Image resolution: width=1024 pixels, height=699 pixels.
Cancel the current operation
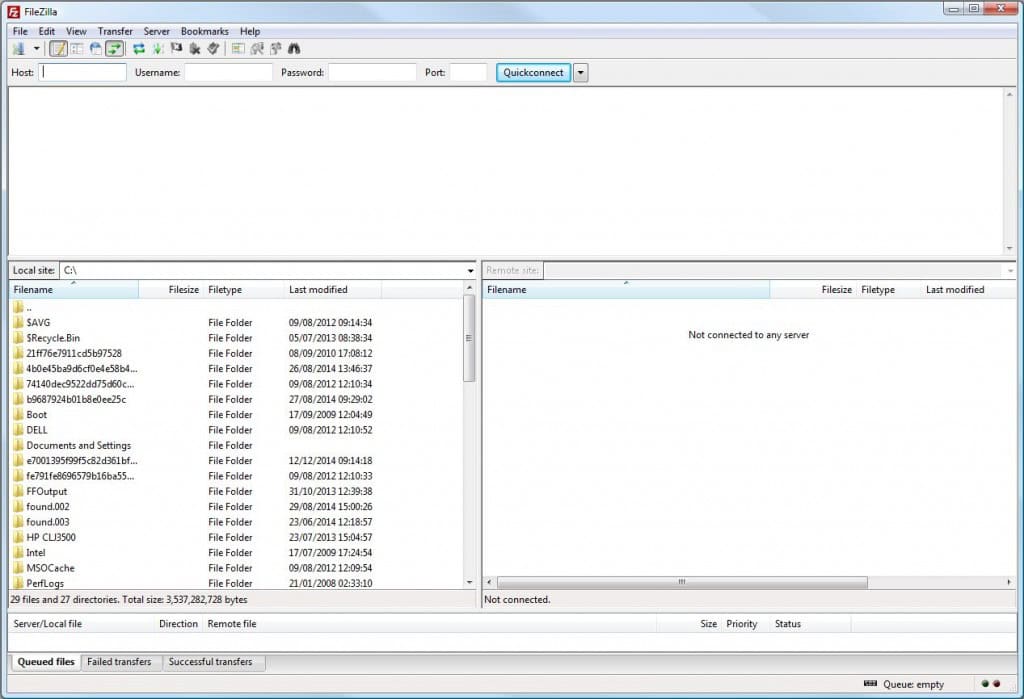click(x=176, y=48)
